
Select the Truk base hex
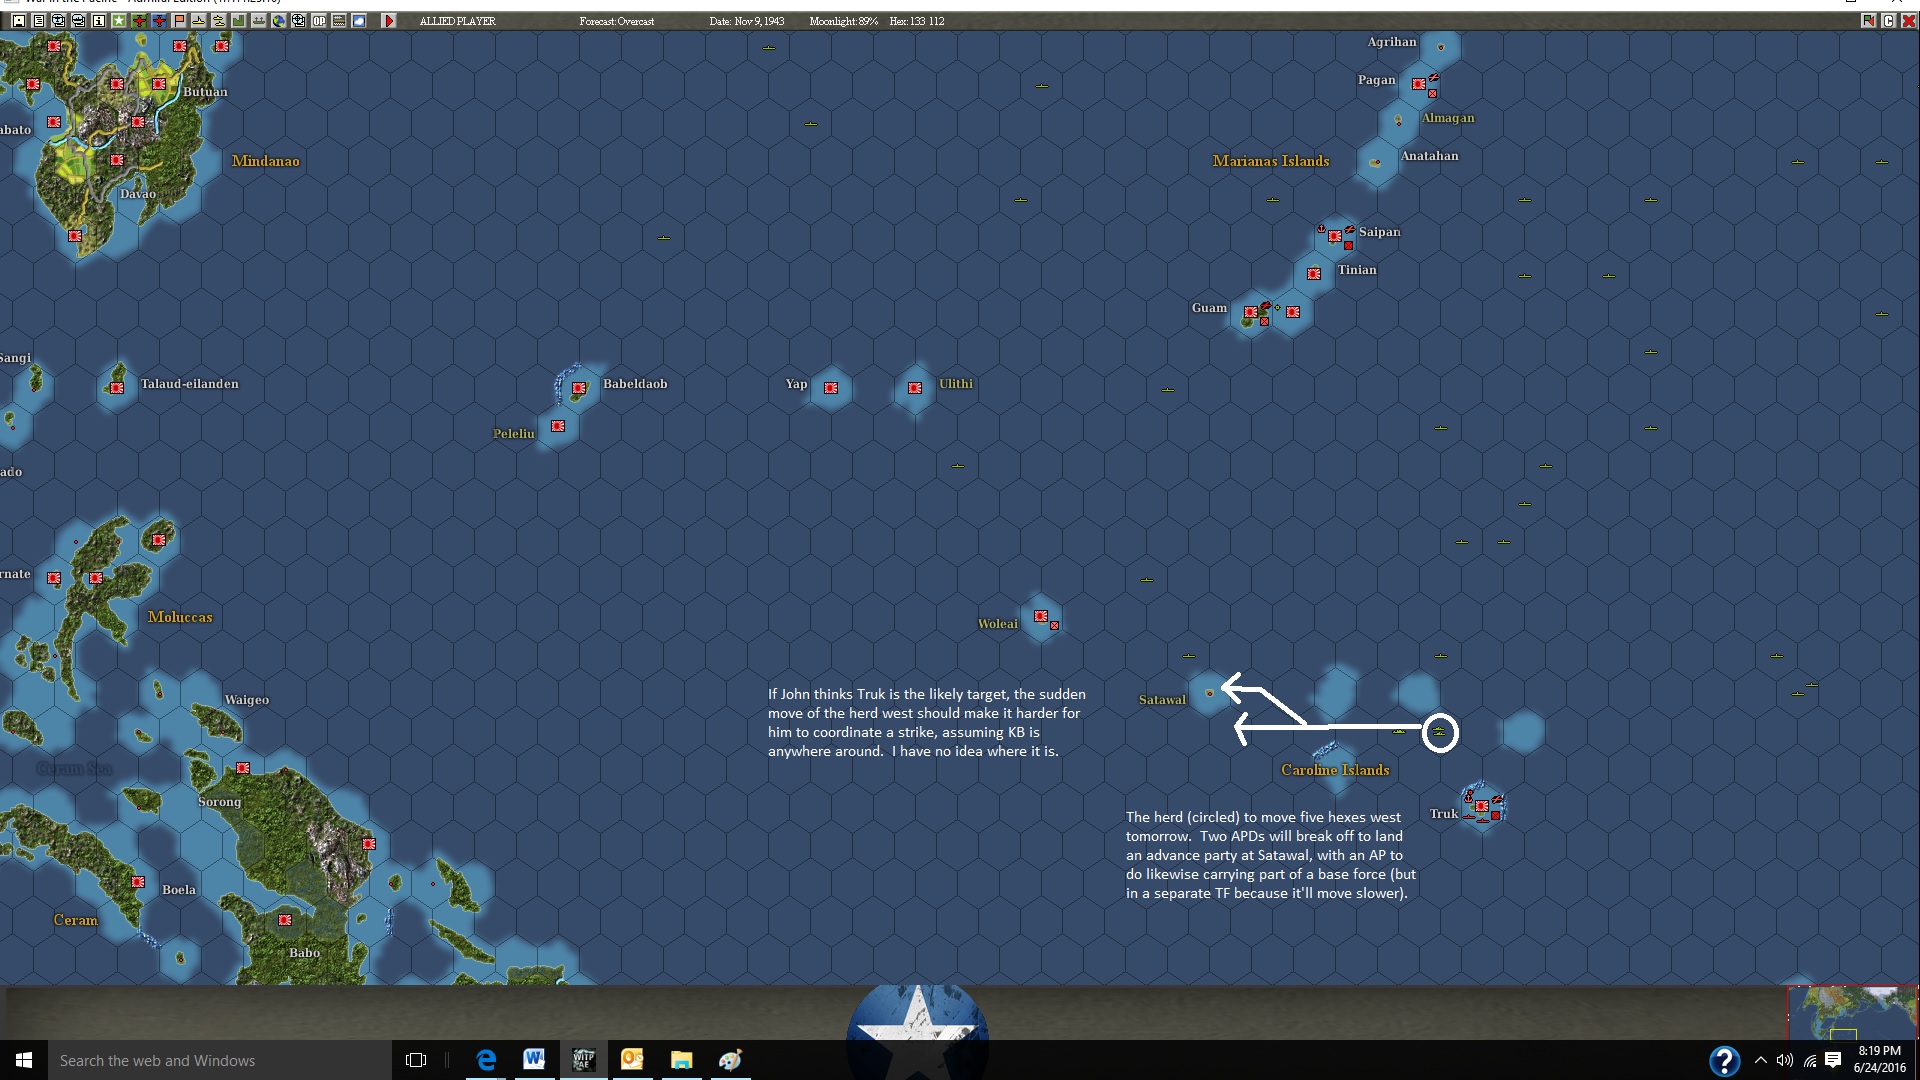1482,806
